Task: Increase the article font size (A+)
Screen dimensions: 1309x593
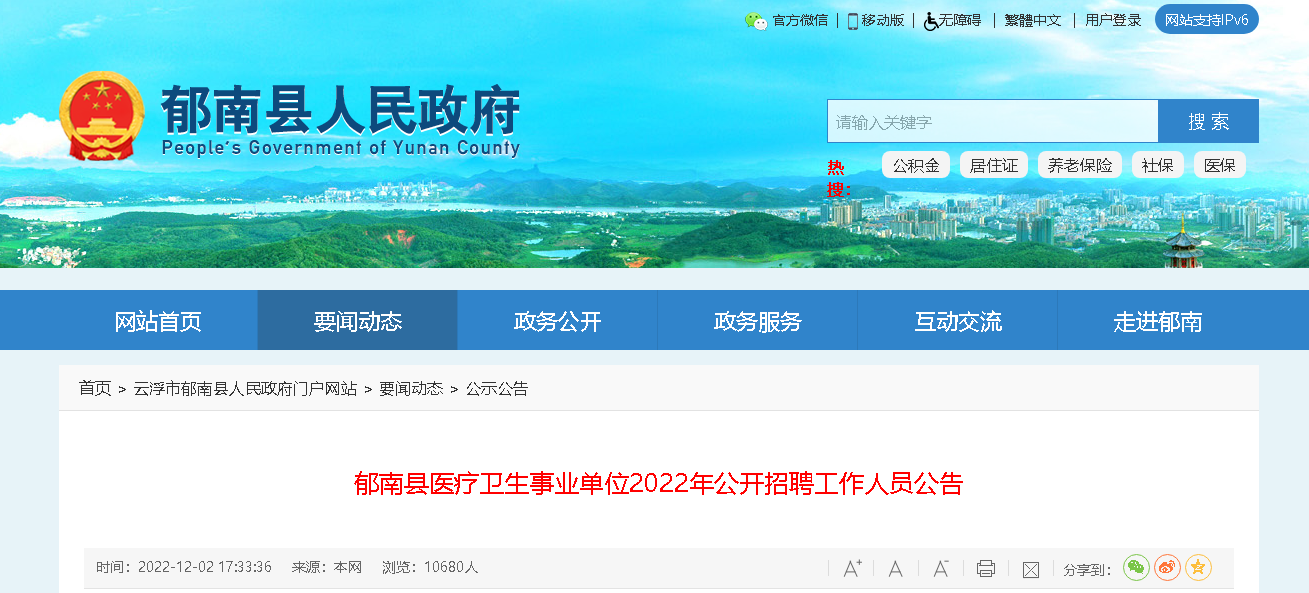Action: [852, 568]
